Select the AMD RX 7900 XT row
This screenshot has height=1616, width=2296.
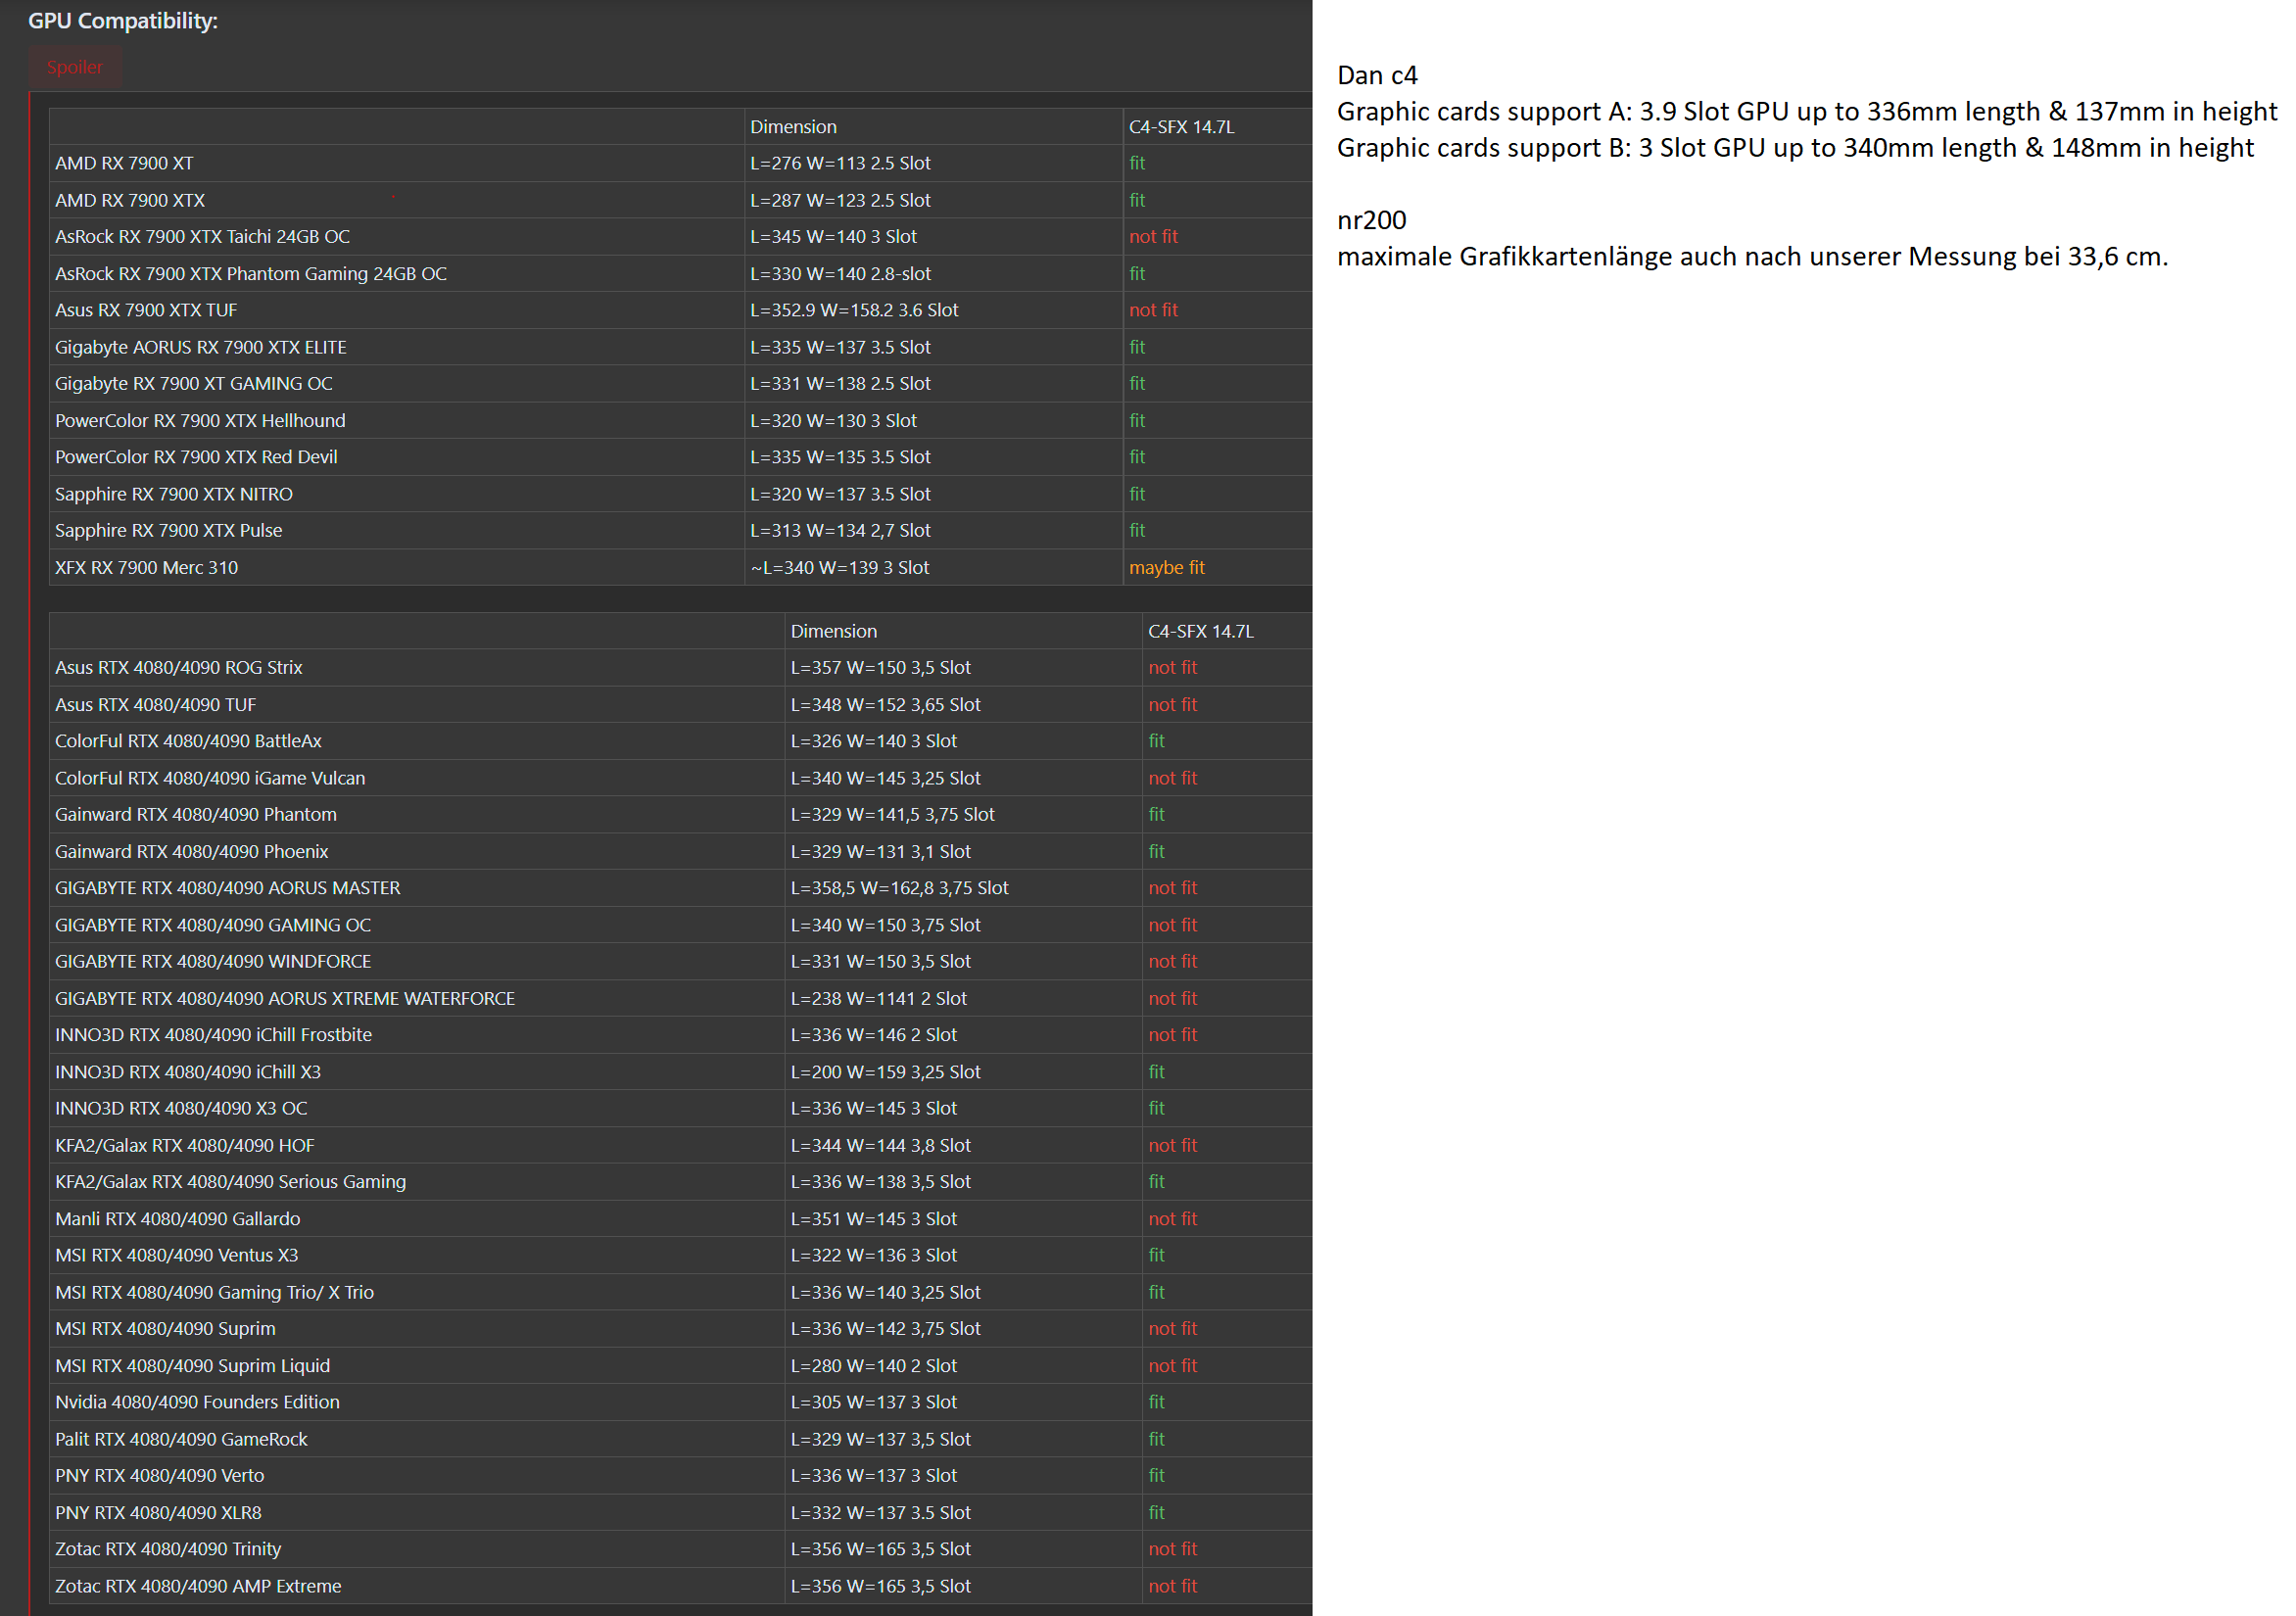[124, 163]
